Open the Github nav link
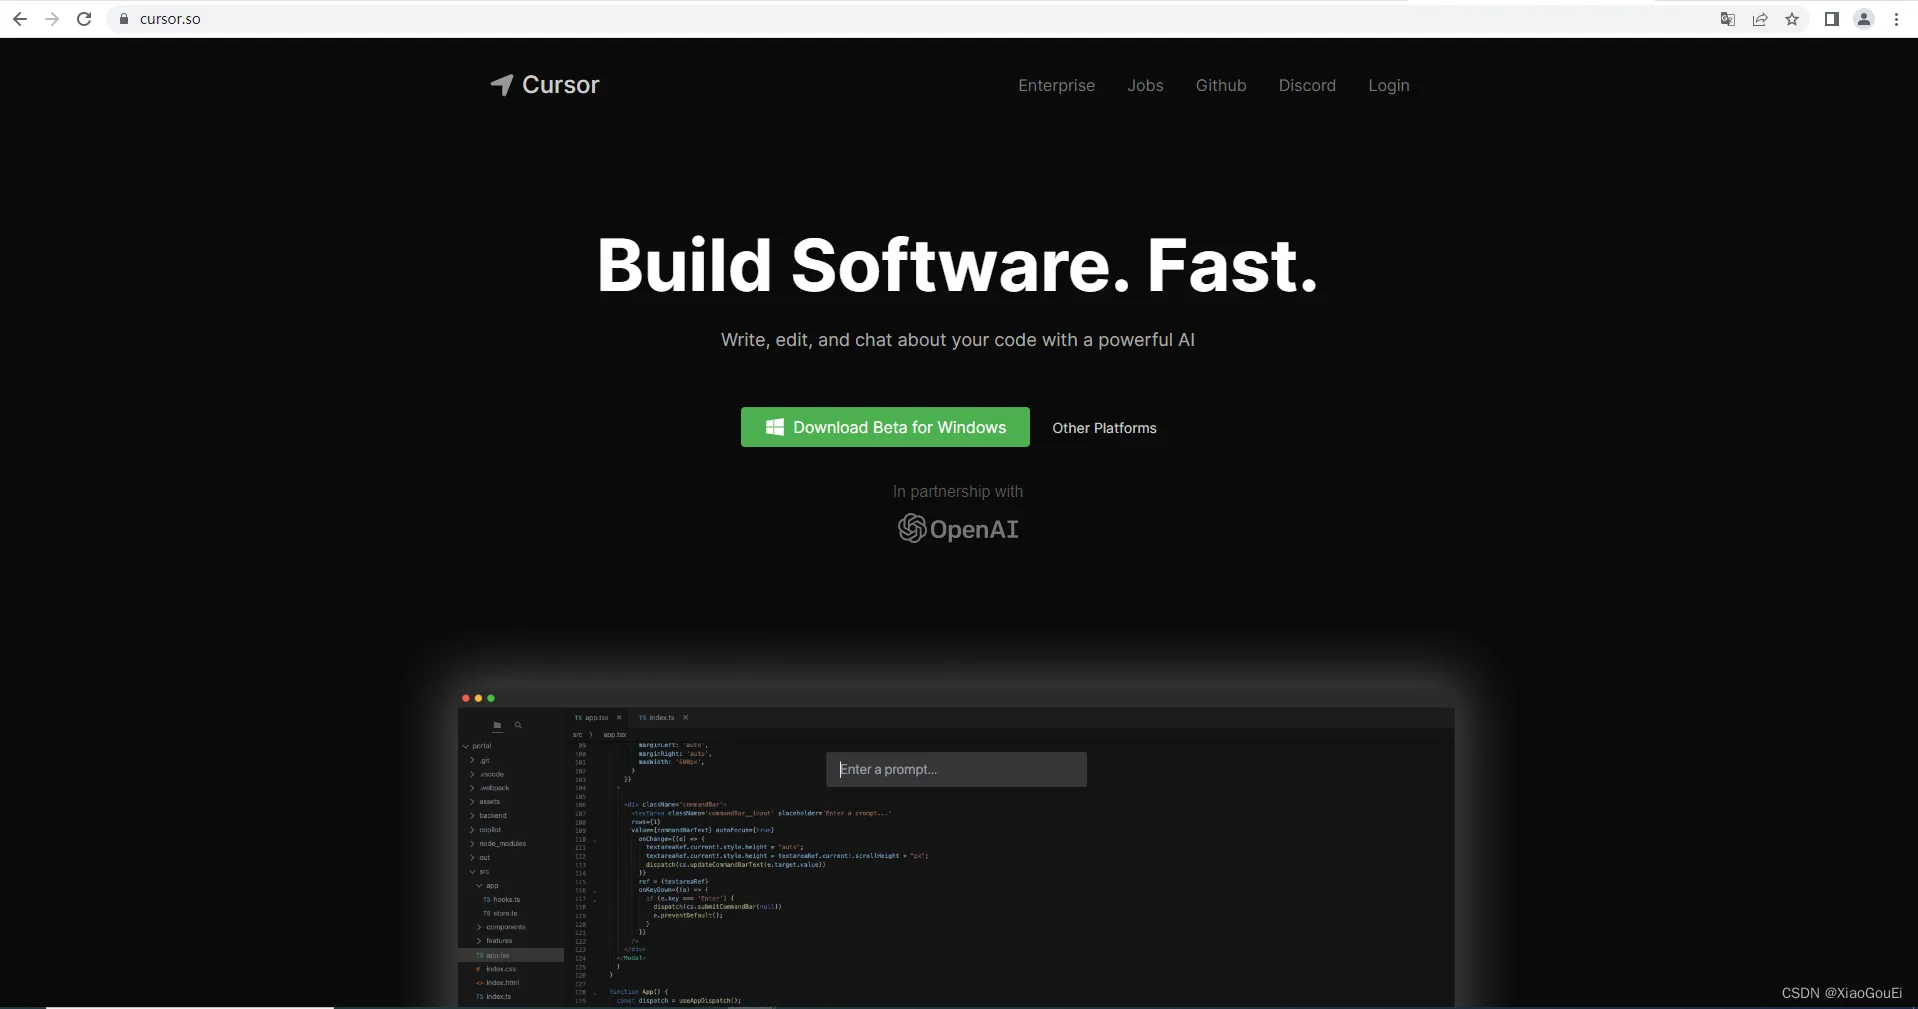1918x1009 pixels. tap(1221, 86)
